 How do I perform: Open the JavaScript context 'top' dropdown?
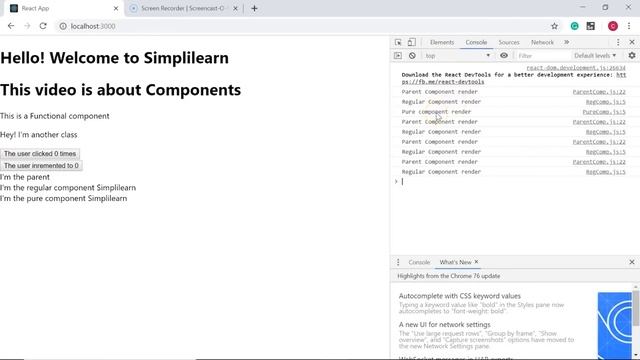point(458,56)
